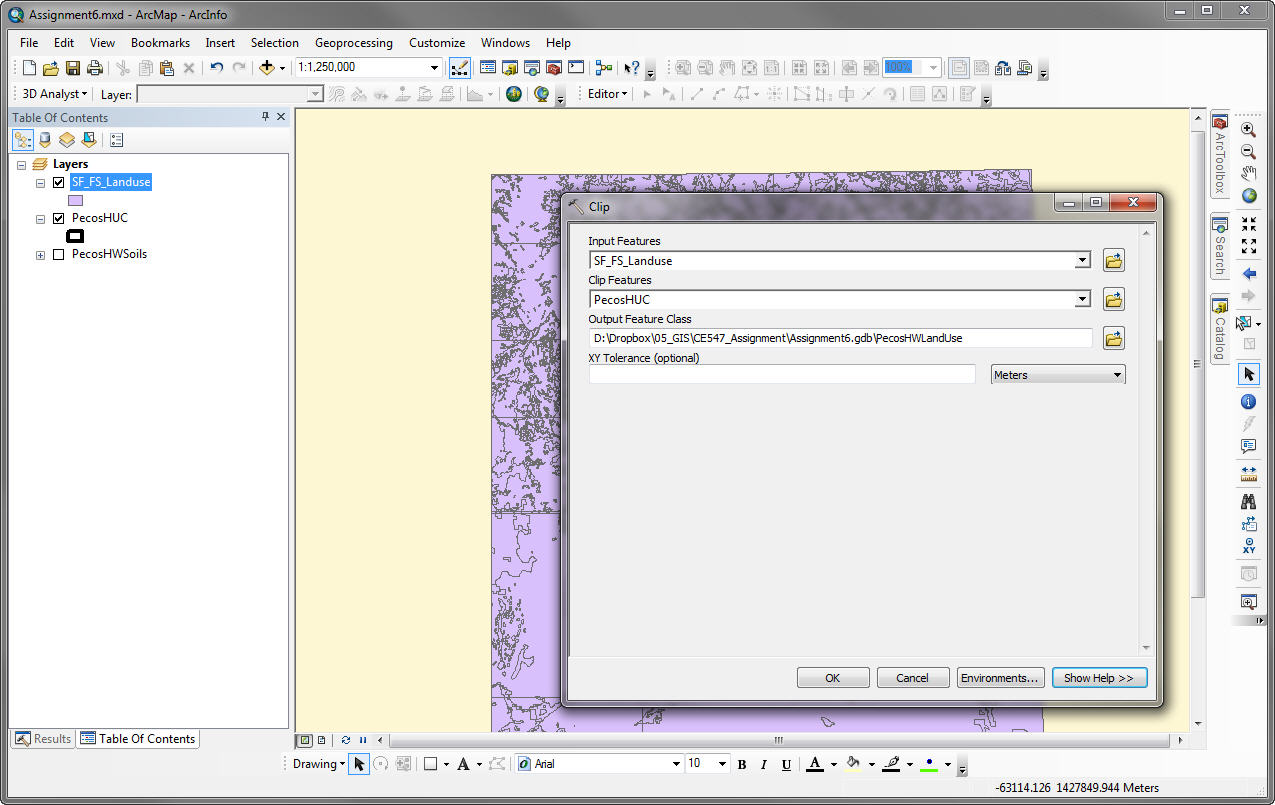1275x805 pixels.
Task: Toggle bold text formatting
Action: (x=742, y=764)
